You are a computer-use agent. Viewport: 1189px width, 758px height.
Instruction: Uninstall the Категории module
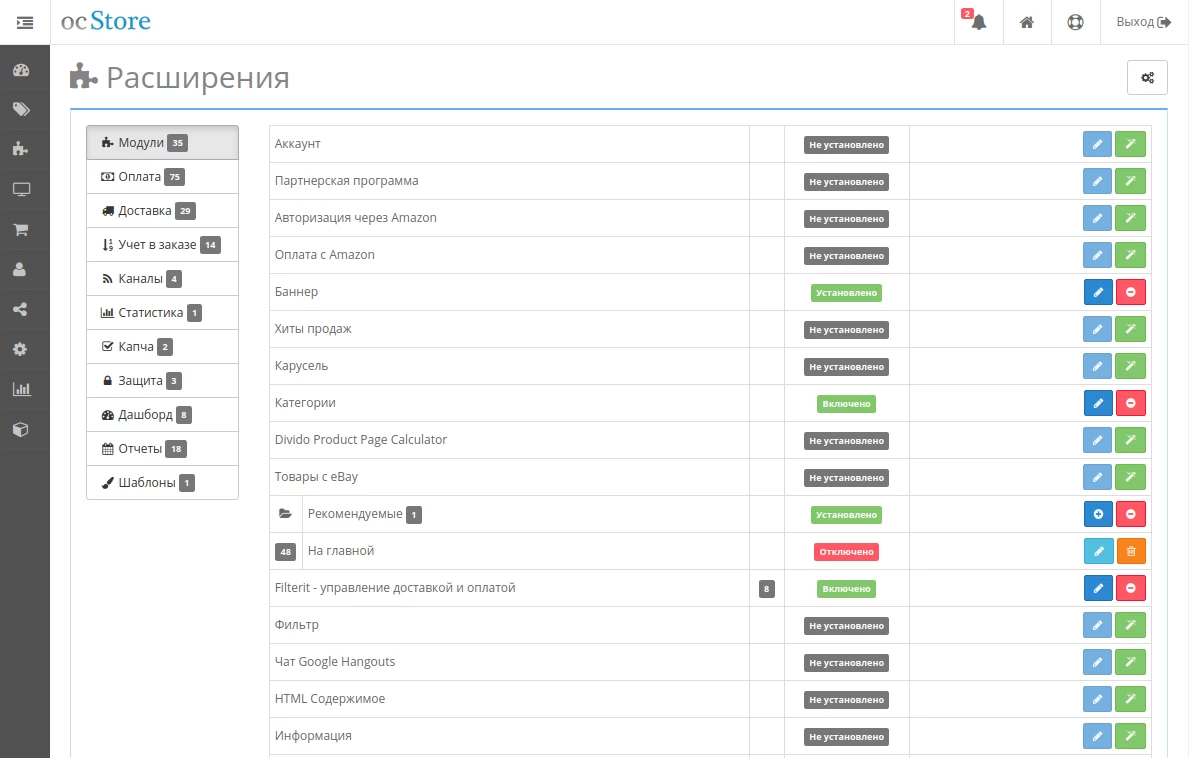point(1131,403)
